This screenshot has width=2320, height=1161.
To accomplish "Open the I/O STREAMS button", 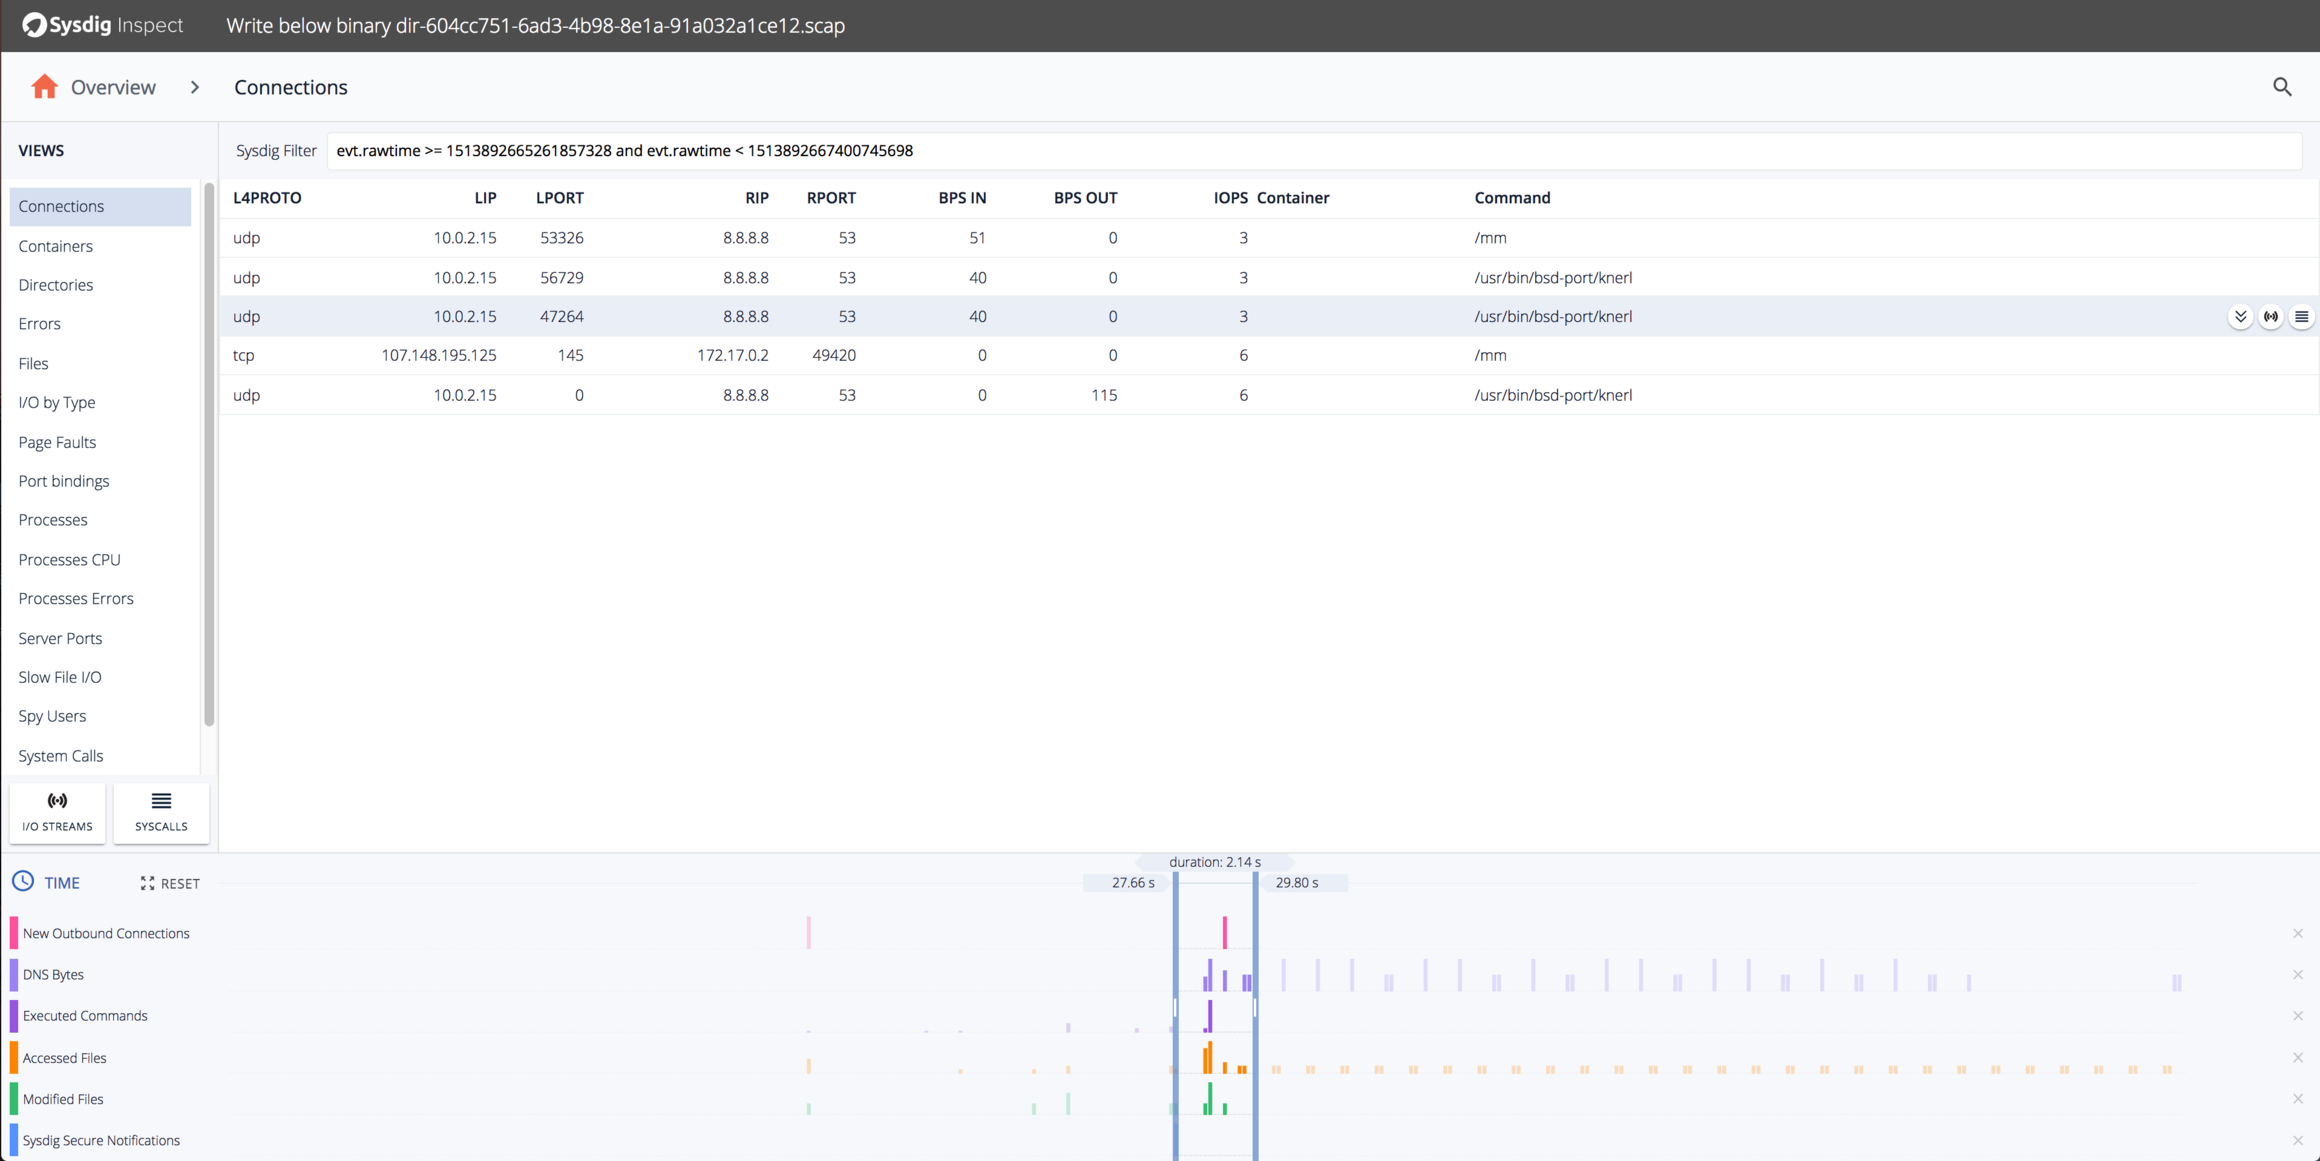I will tap(57, 812).
